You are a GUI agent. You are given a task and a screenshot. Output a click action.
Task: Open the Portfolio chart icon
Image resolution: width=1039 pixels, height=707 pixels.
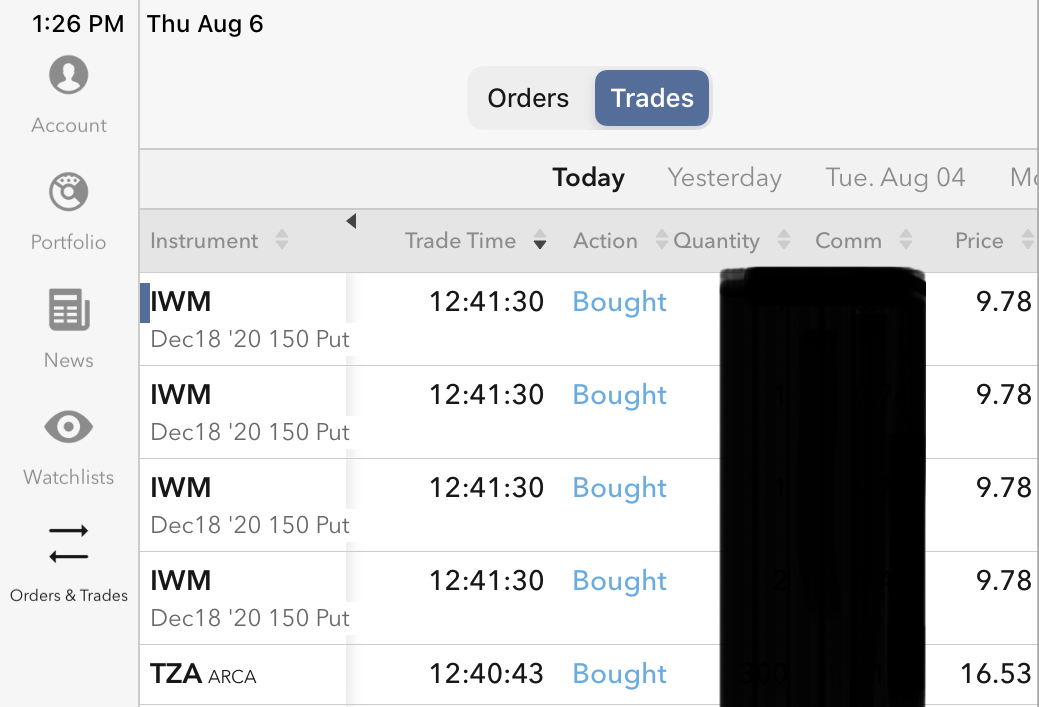(68, 192)
